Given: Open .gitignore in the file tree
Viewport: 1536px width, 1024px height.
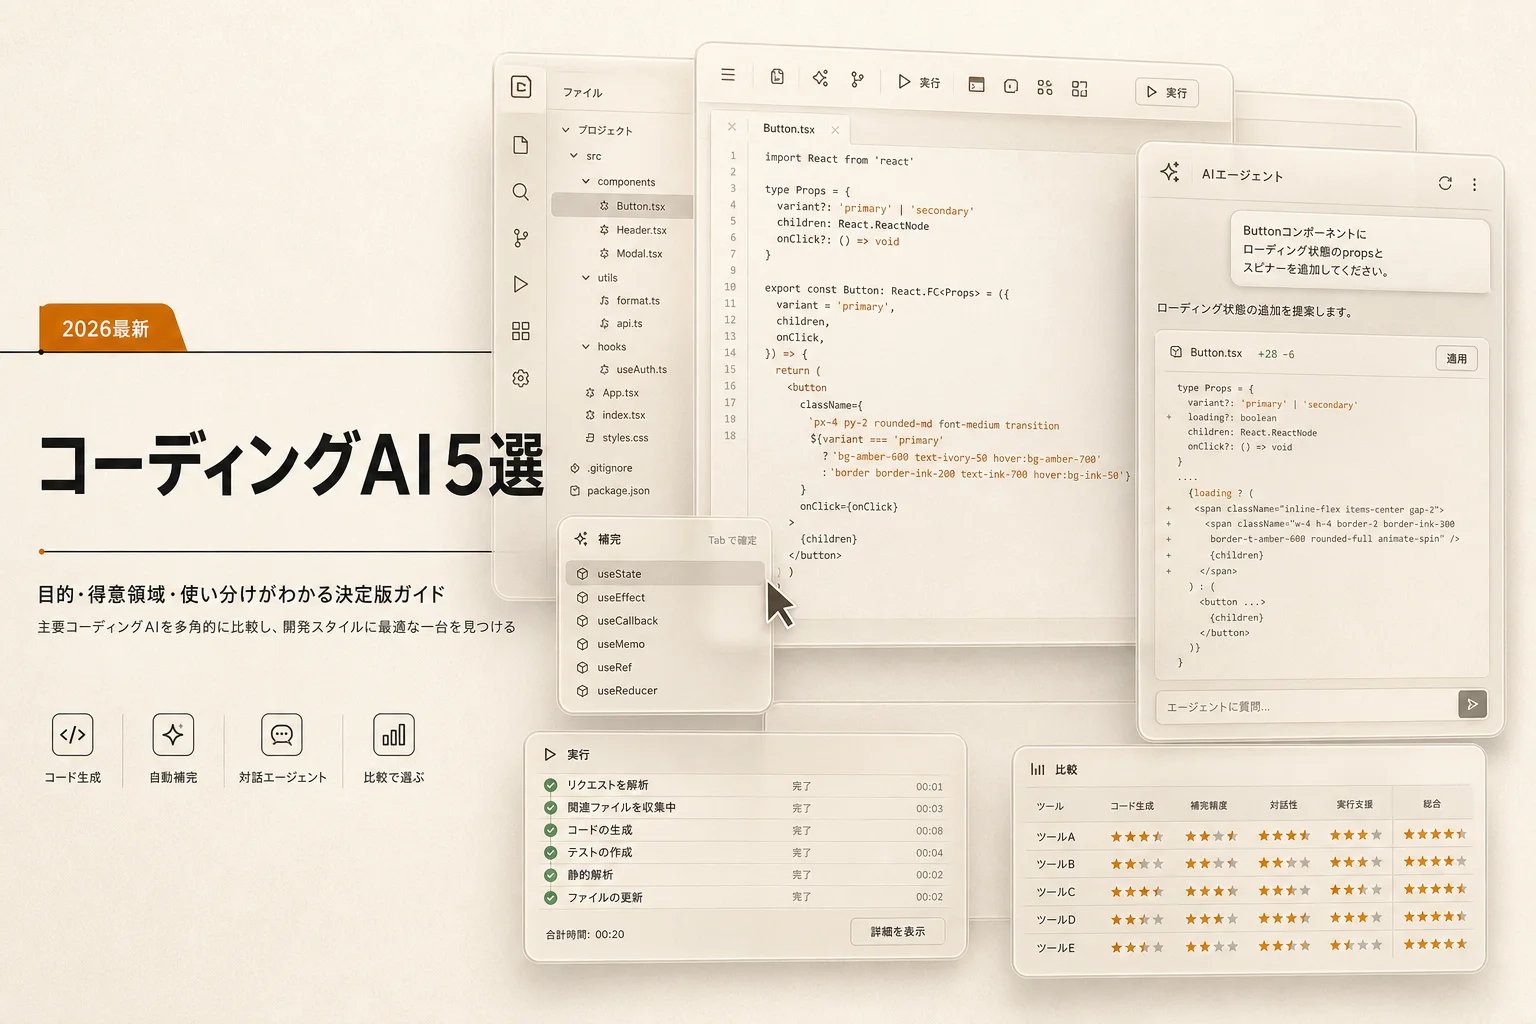Looking at the screenshot, I should tap(601, 468).
